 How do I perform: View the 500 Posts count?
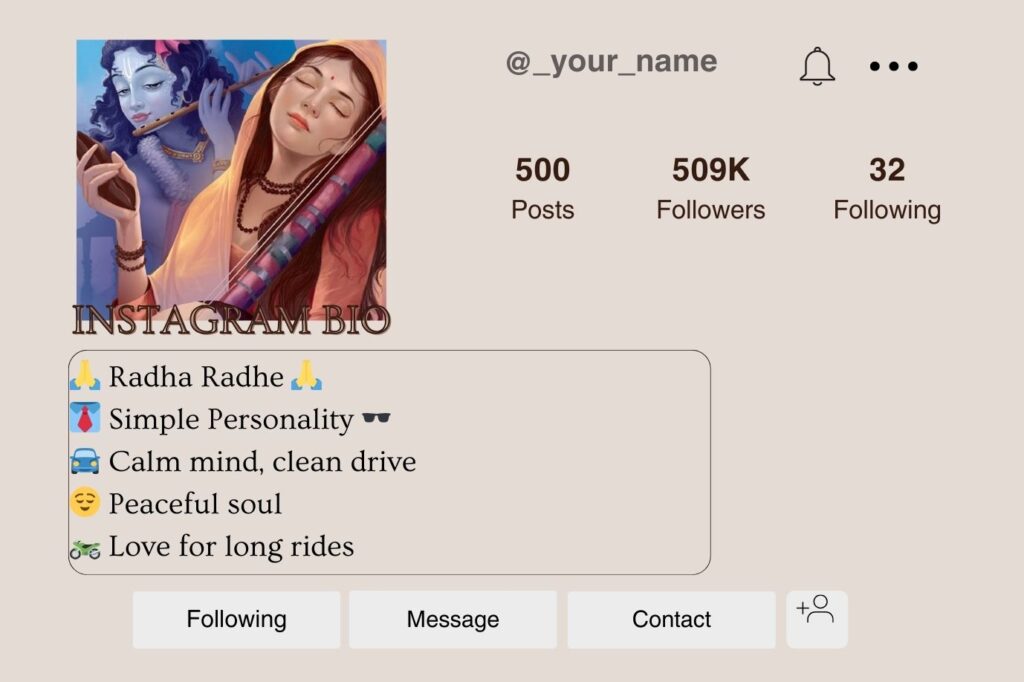click(542, 188)
